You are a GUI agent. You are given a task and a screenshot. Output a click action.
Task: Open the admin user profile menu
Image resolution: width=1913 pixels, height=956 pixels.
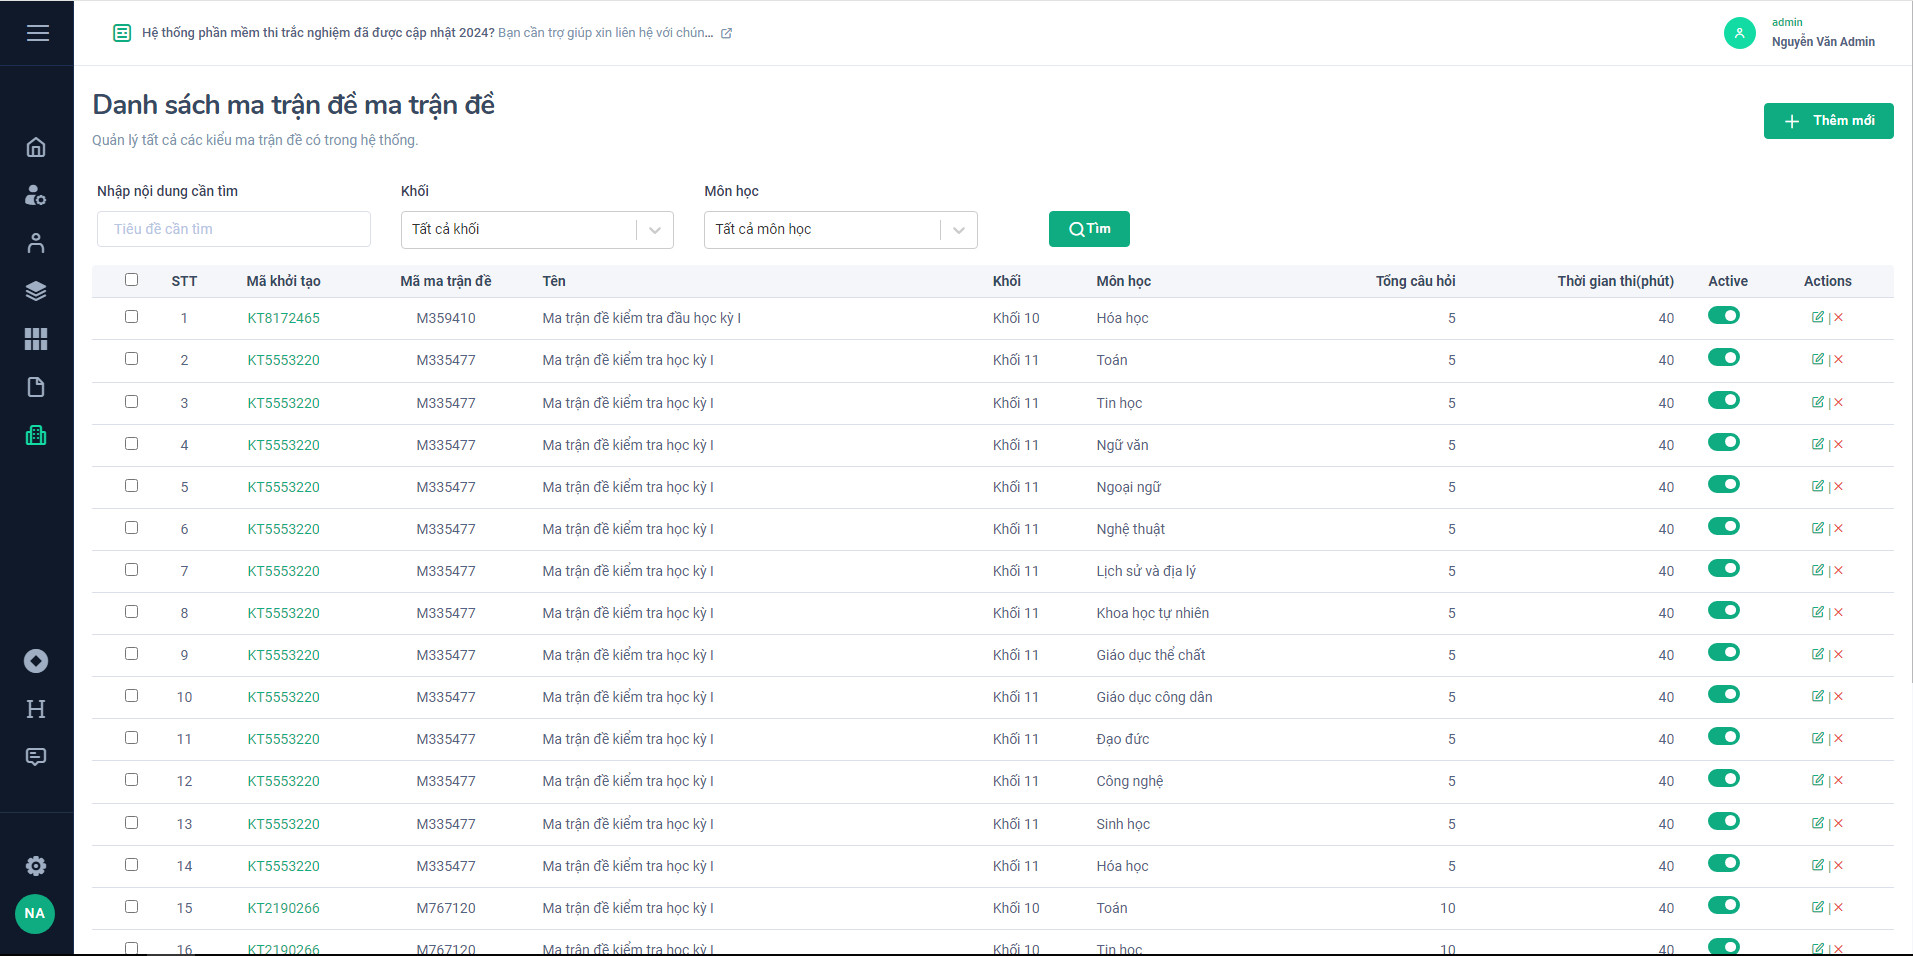click(x=1800, y=33)
